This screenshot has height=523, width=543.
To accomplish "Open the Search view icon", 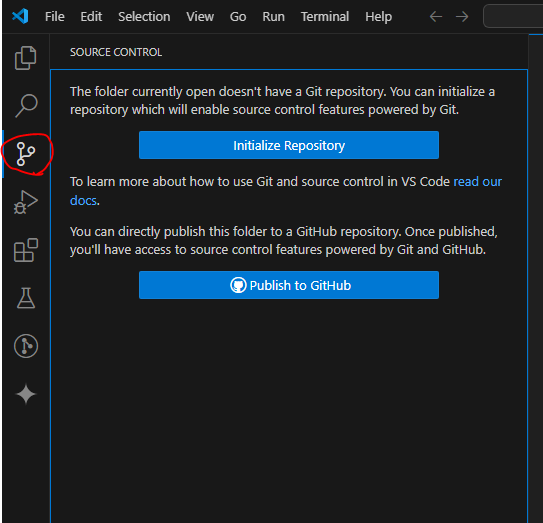I will click(x=26, y=106).
